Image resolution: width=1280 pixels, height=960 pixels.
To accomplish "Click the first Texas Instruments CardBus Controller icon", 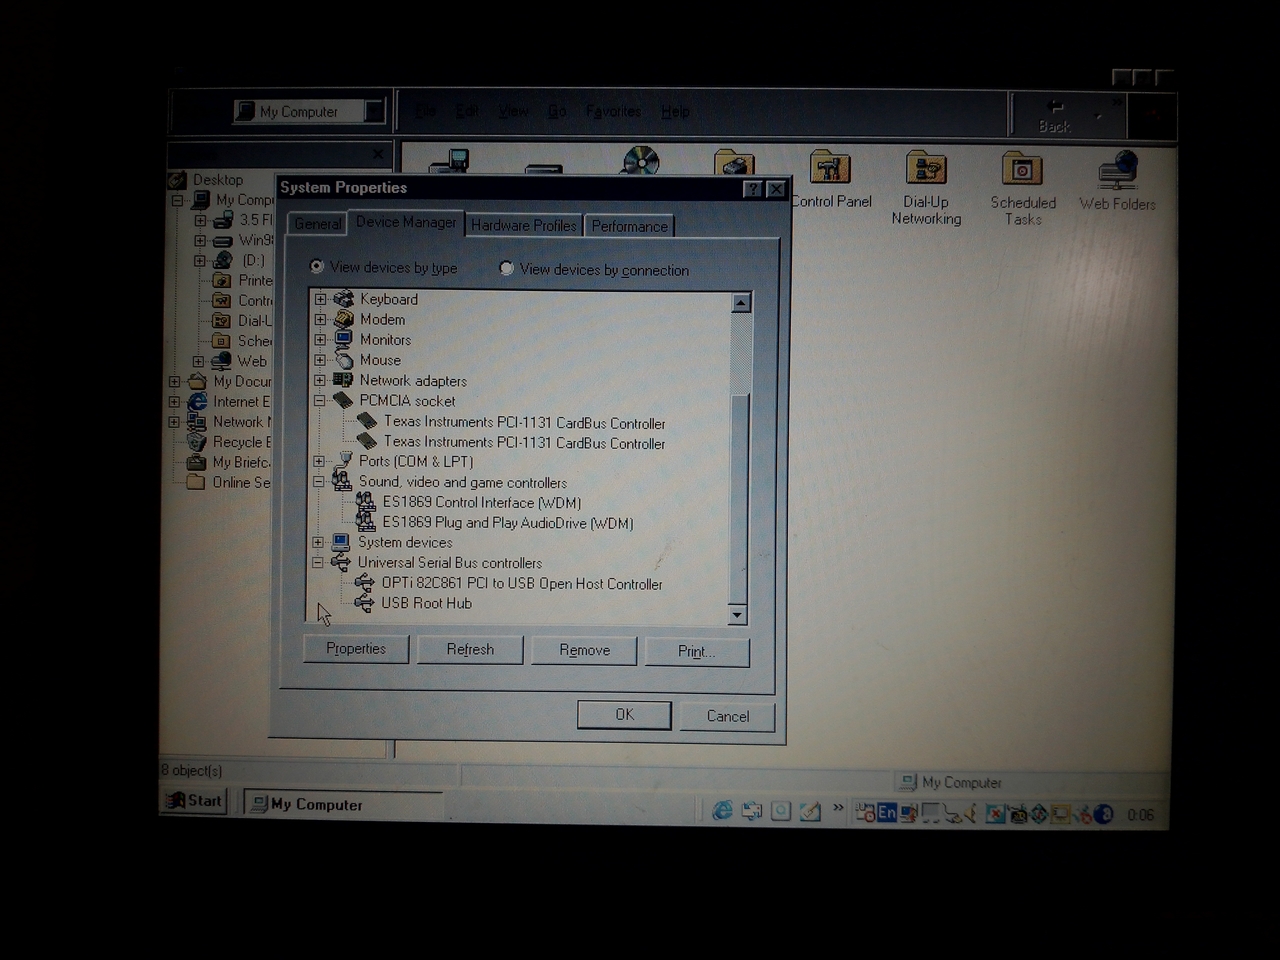I will pos(366,421).
